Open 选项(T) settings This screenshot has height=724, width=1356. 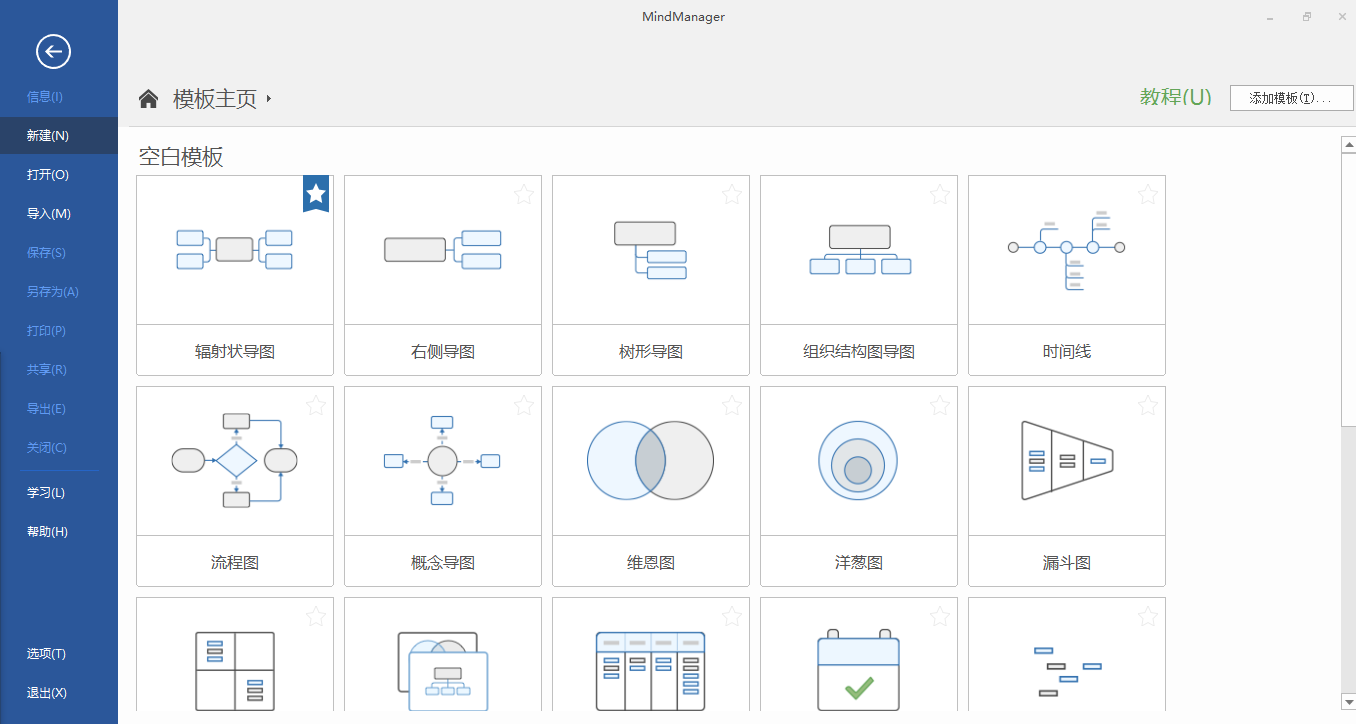click(46, 654)
